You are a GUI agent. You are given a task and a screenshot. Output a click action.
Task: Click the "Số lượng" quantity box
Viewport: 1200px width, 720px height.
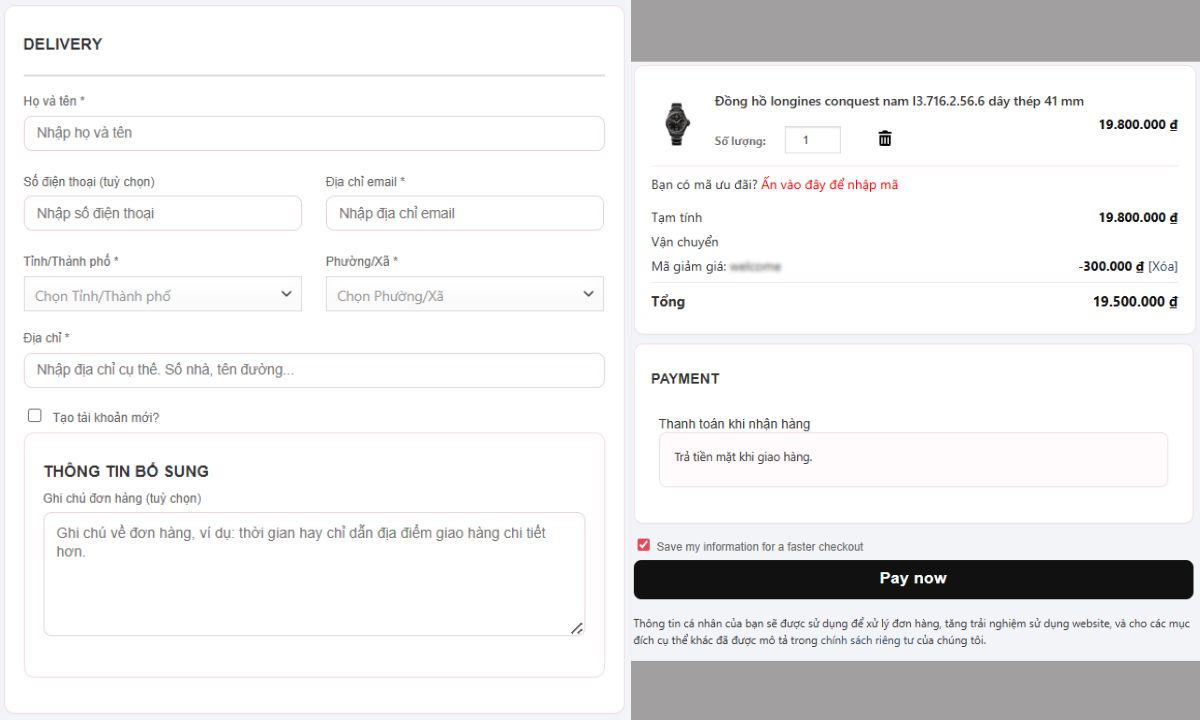pos(812,140)
